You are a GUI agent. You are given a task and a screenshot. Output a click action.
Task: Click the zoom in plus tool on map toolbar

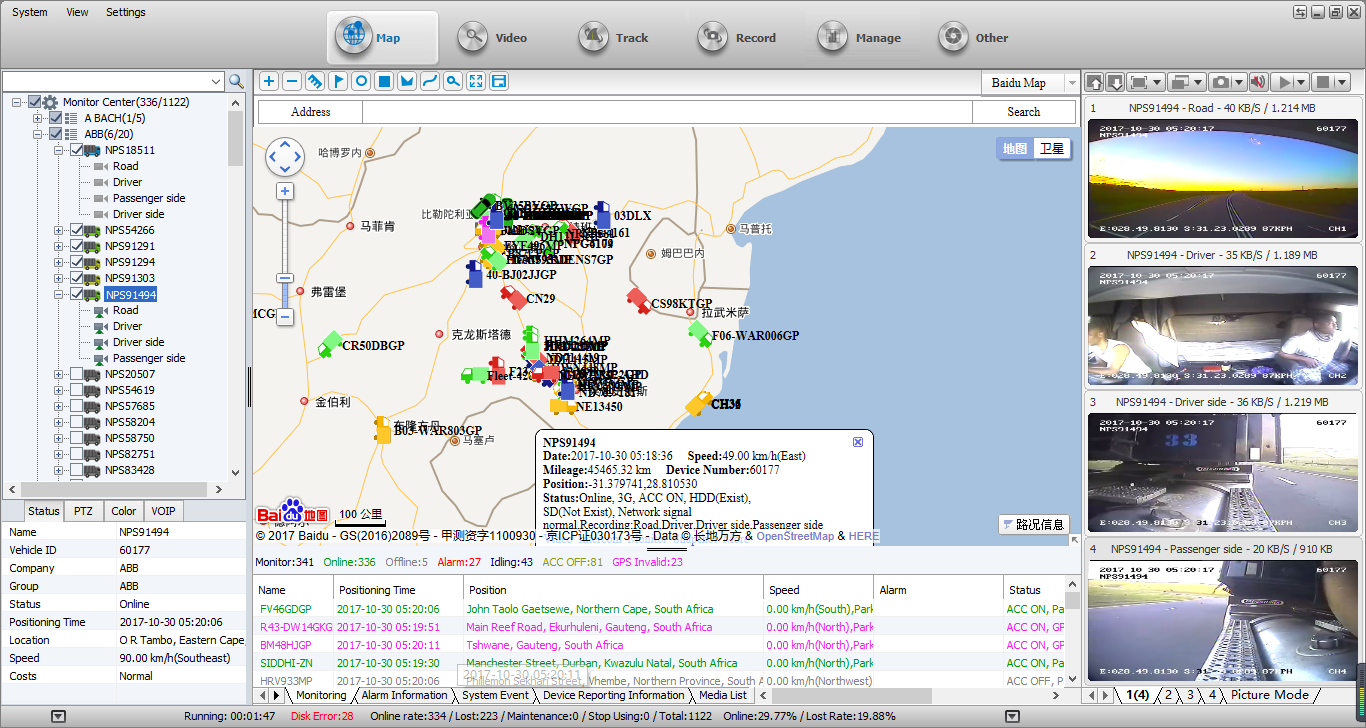click(x=269, y=81)
